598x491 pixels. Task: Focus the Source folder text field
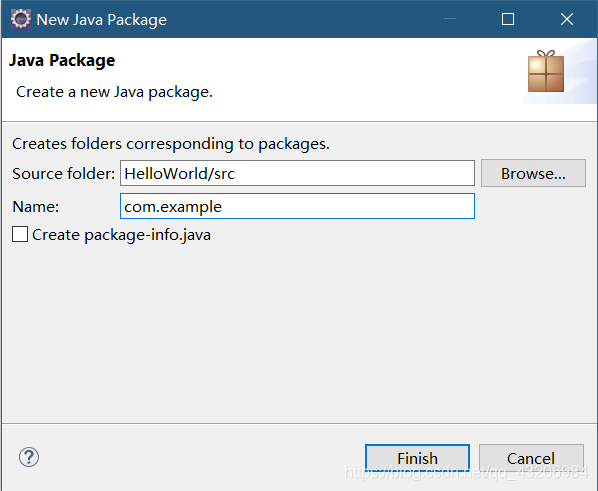point(297,173)
